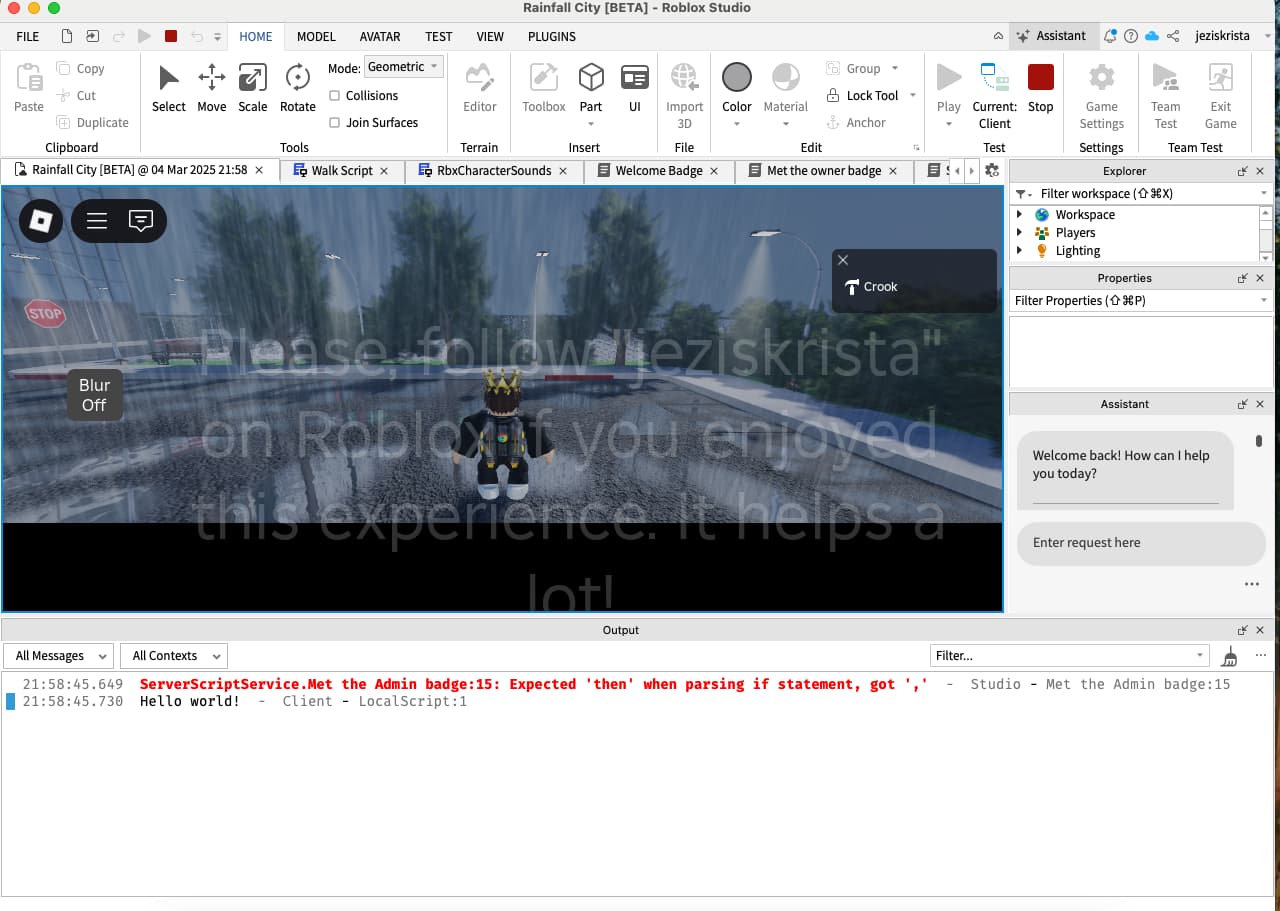Select the Move tool
This screenshot has height=911, width=1280.
tap(211, 90)
